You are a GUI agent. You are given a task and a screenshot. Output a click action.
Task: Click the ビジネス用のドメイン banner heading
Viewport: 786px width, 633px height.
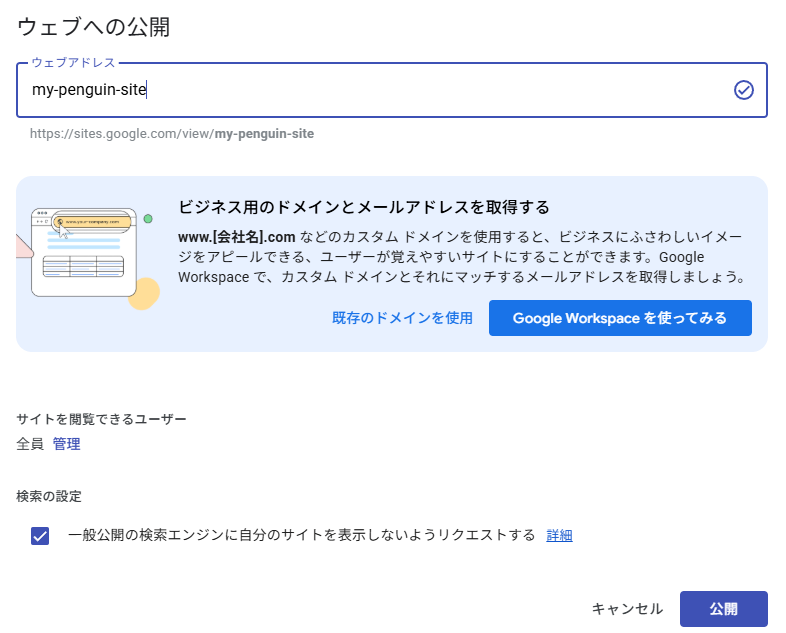(x=364, y=207)
